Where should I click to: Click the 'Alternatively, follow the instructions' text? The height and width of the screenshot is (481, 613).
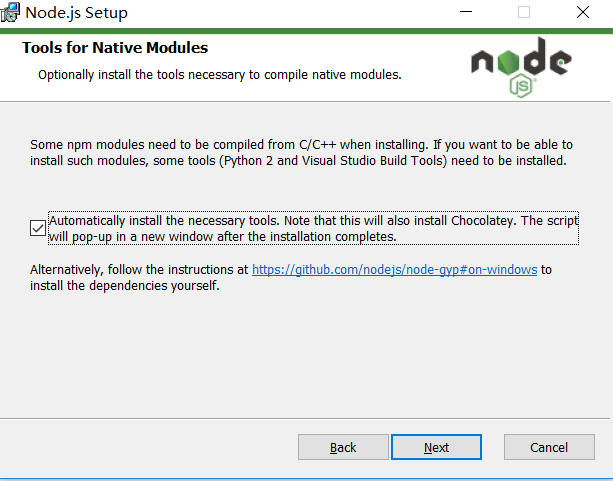pyautogui.click(x=139, y=269)
